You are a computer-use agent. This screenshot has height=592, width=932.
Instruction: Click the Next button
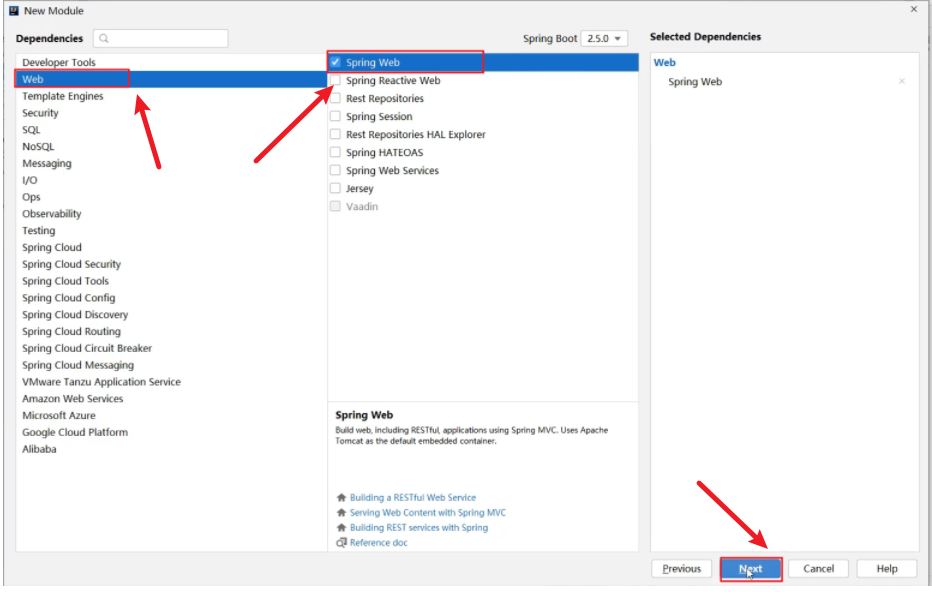[750, 568]
